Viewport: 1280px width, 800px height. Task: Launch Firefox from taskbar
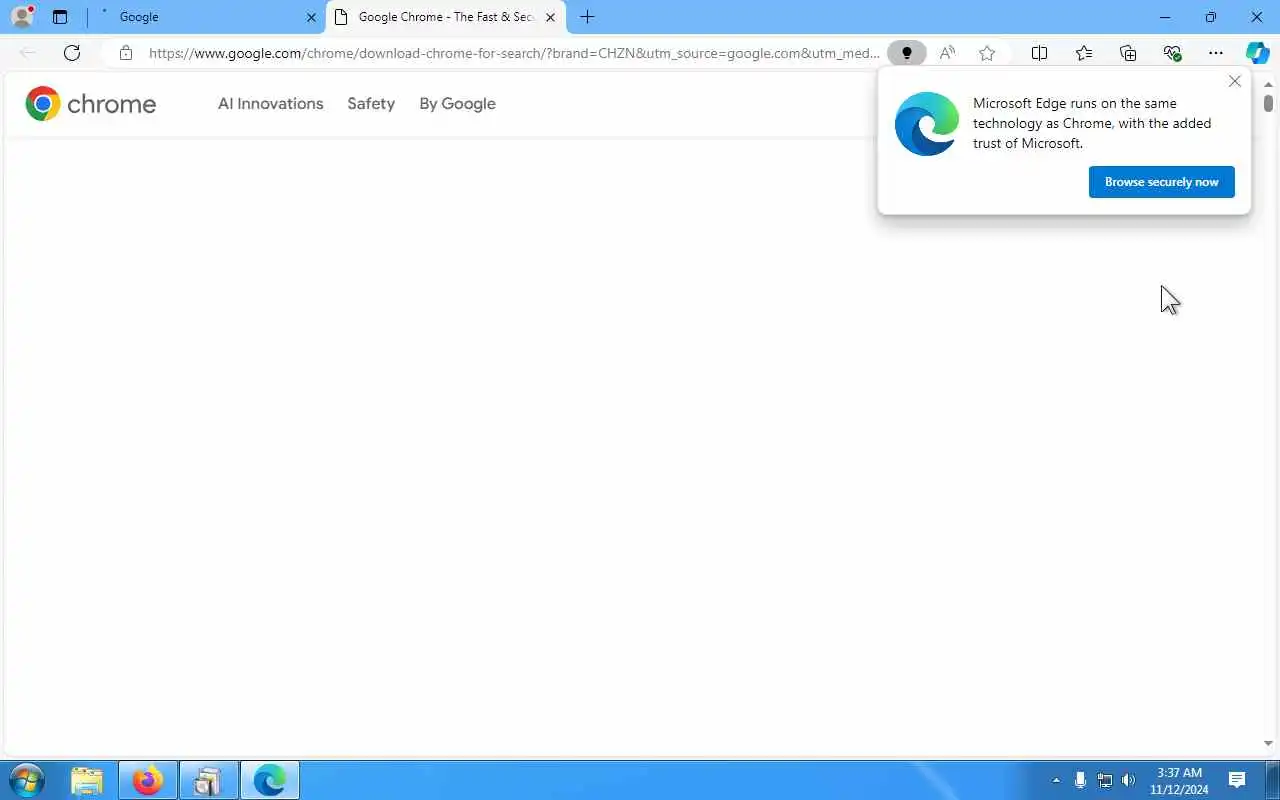(148, 780)
